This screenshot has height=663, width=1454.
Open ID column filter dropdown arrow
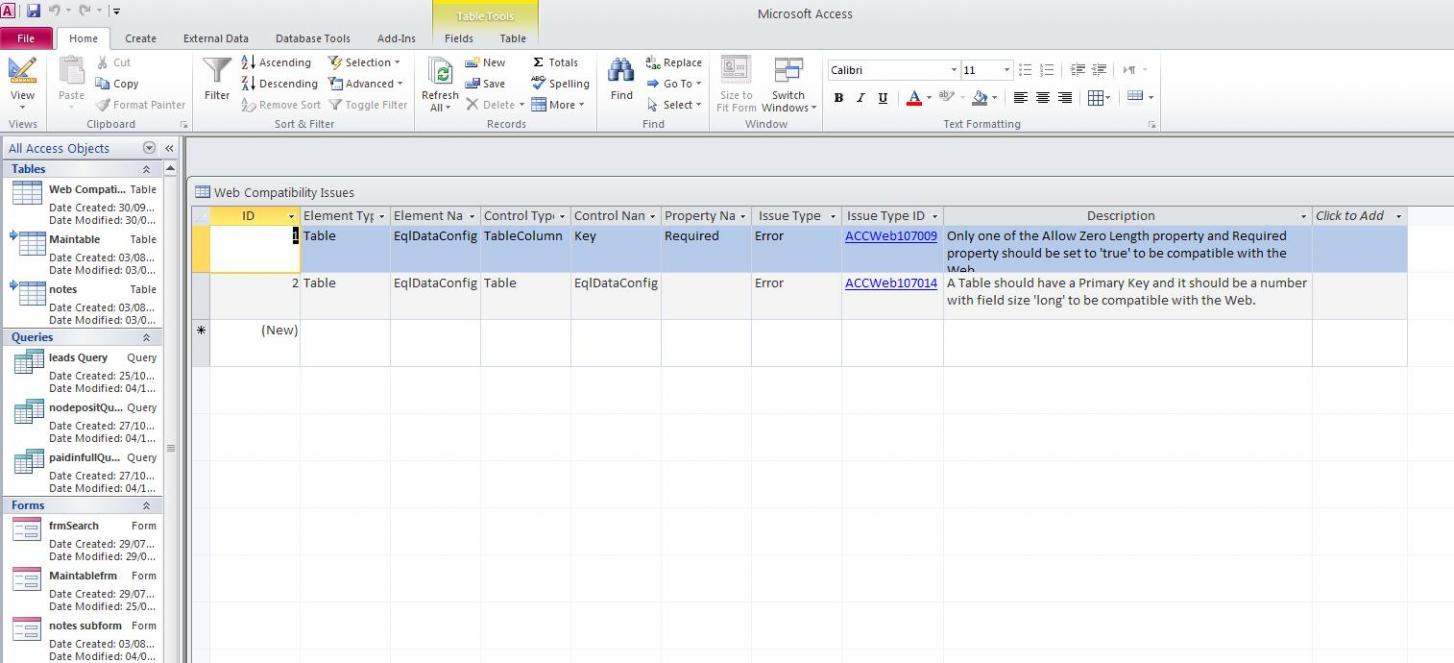click(292, 216)
